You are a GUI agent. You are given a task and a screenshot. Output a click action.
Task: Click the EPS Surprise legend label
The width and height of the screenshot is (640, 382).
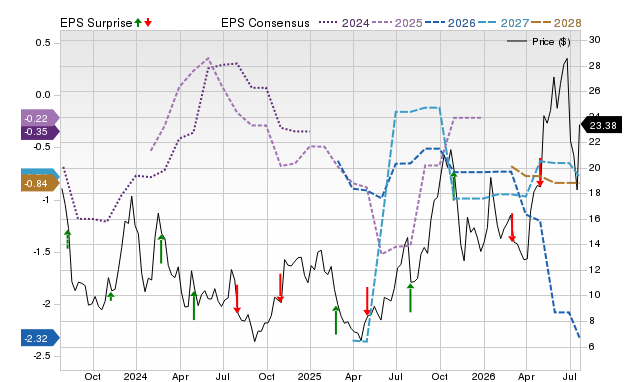[x=96, y=23]
